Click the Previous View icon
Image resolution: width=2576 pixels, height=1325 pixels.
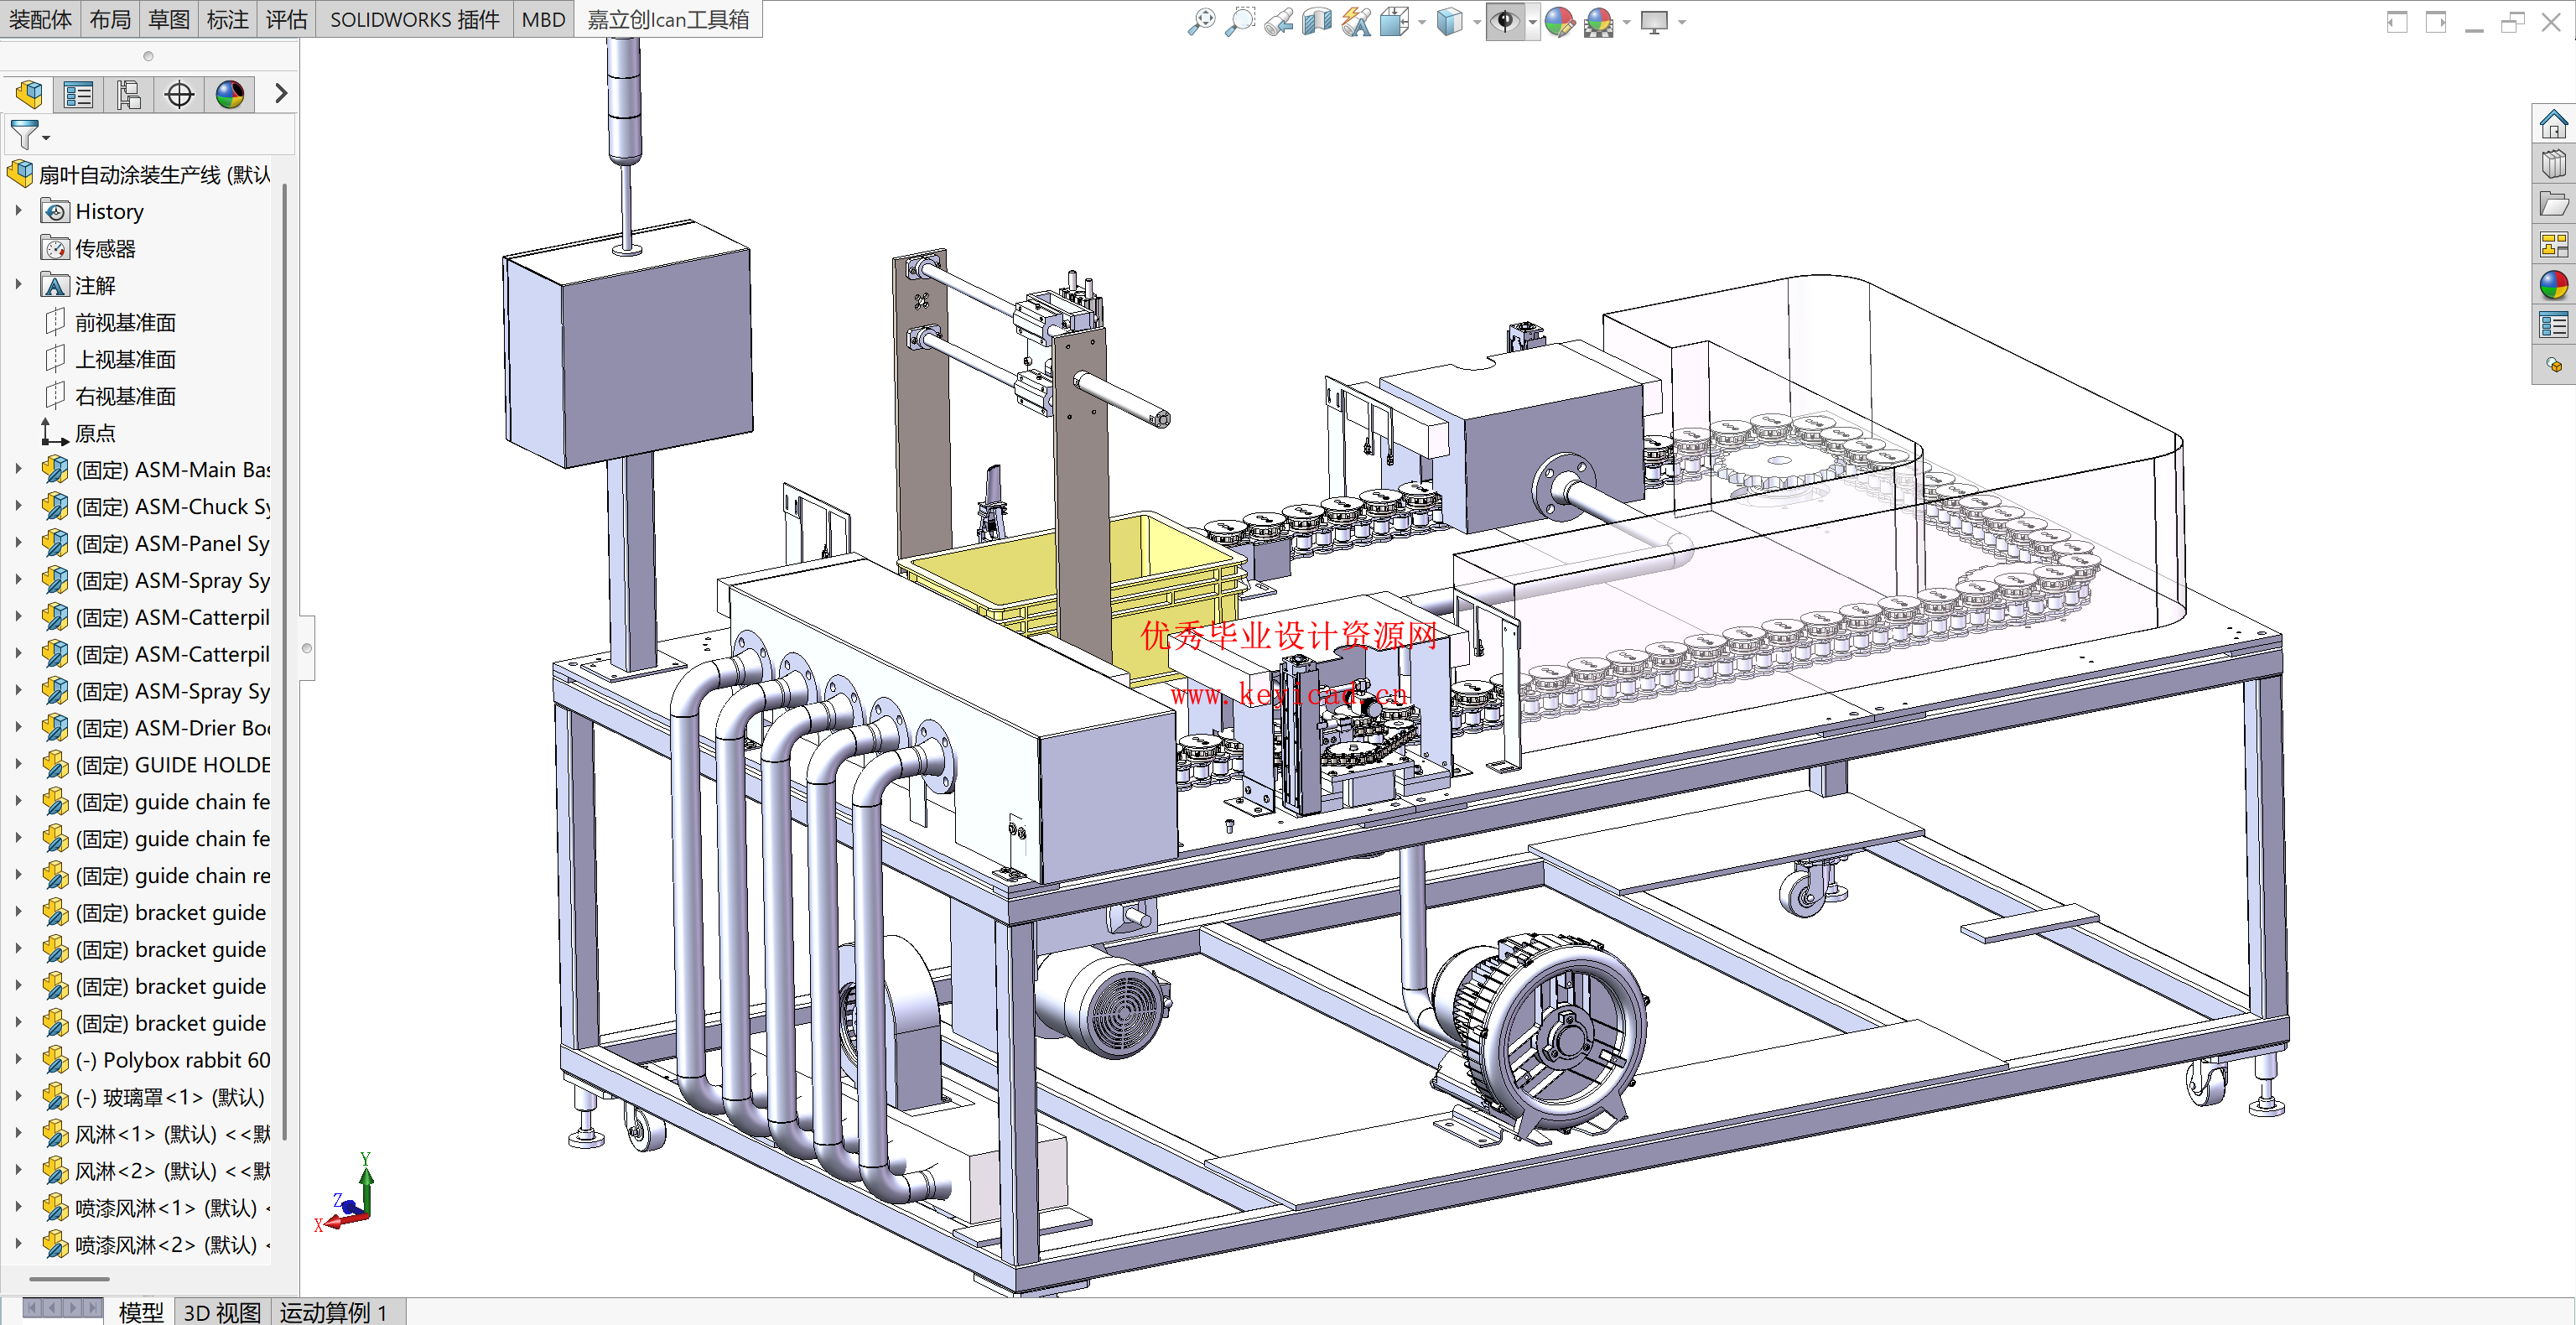(x=1279, y=21)
